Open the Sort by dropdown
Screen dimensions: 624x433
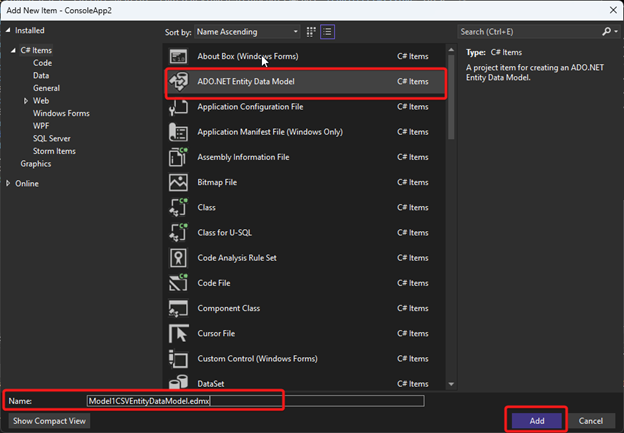(246, 32)
